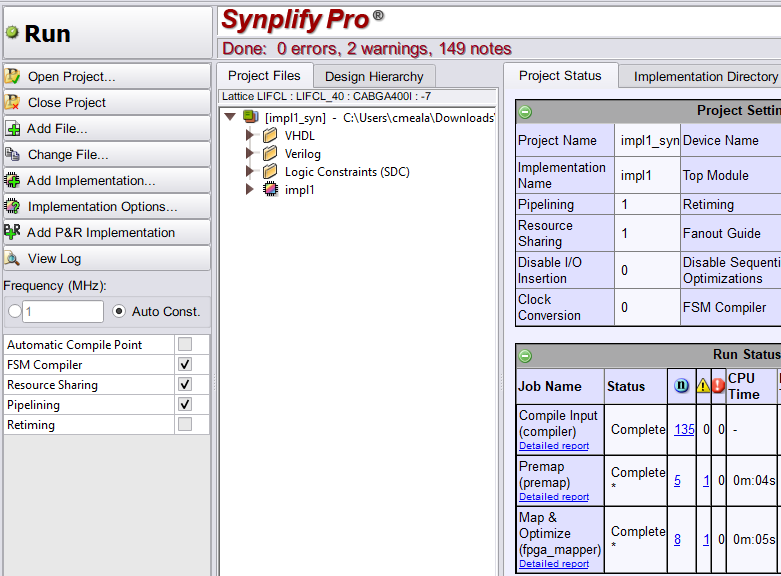781x576 pixels.
Task: Click Implementation Options button
Action: pos(107,206)
